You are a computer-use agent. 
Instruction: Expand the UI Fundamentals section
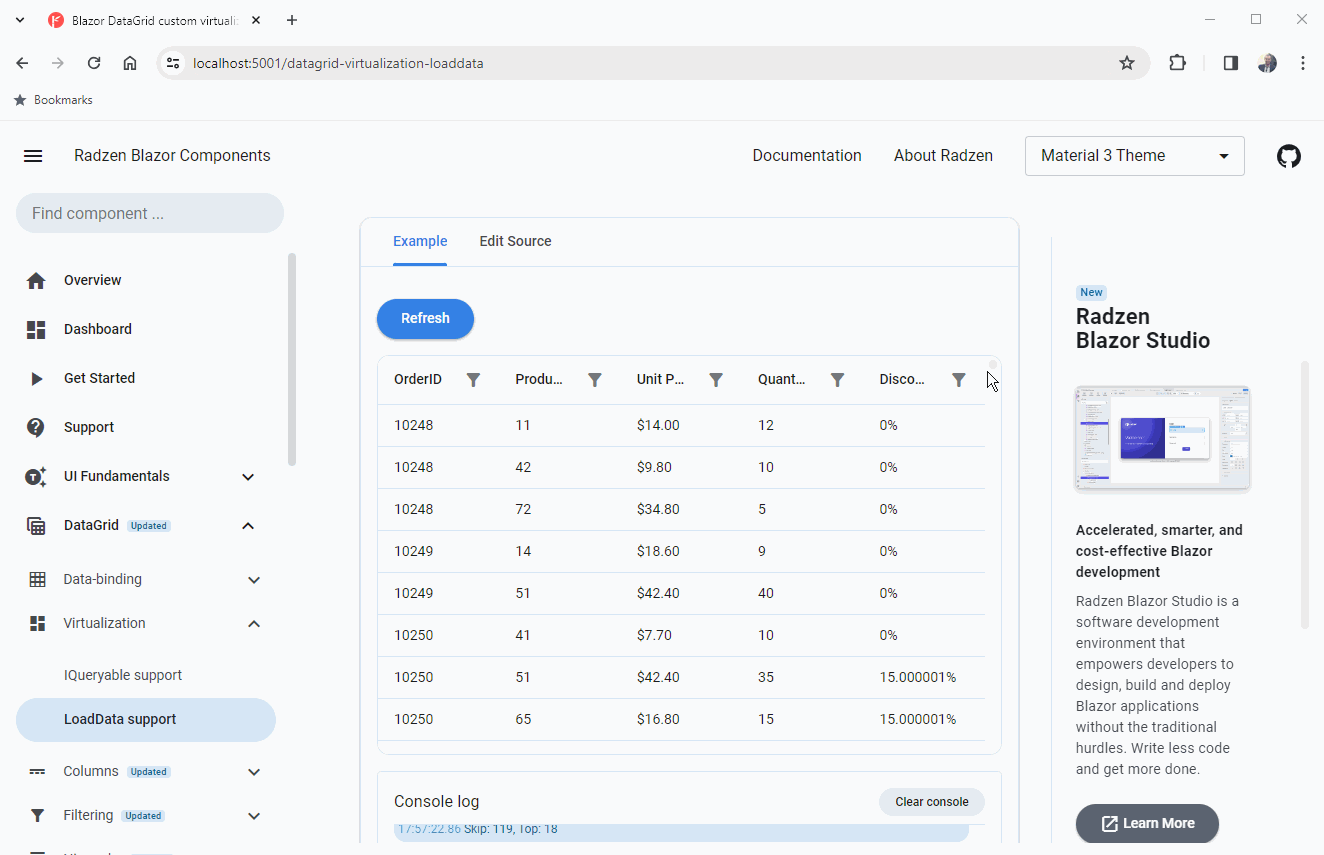(248, 477)
